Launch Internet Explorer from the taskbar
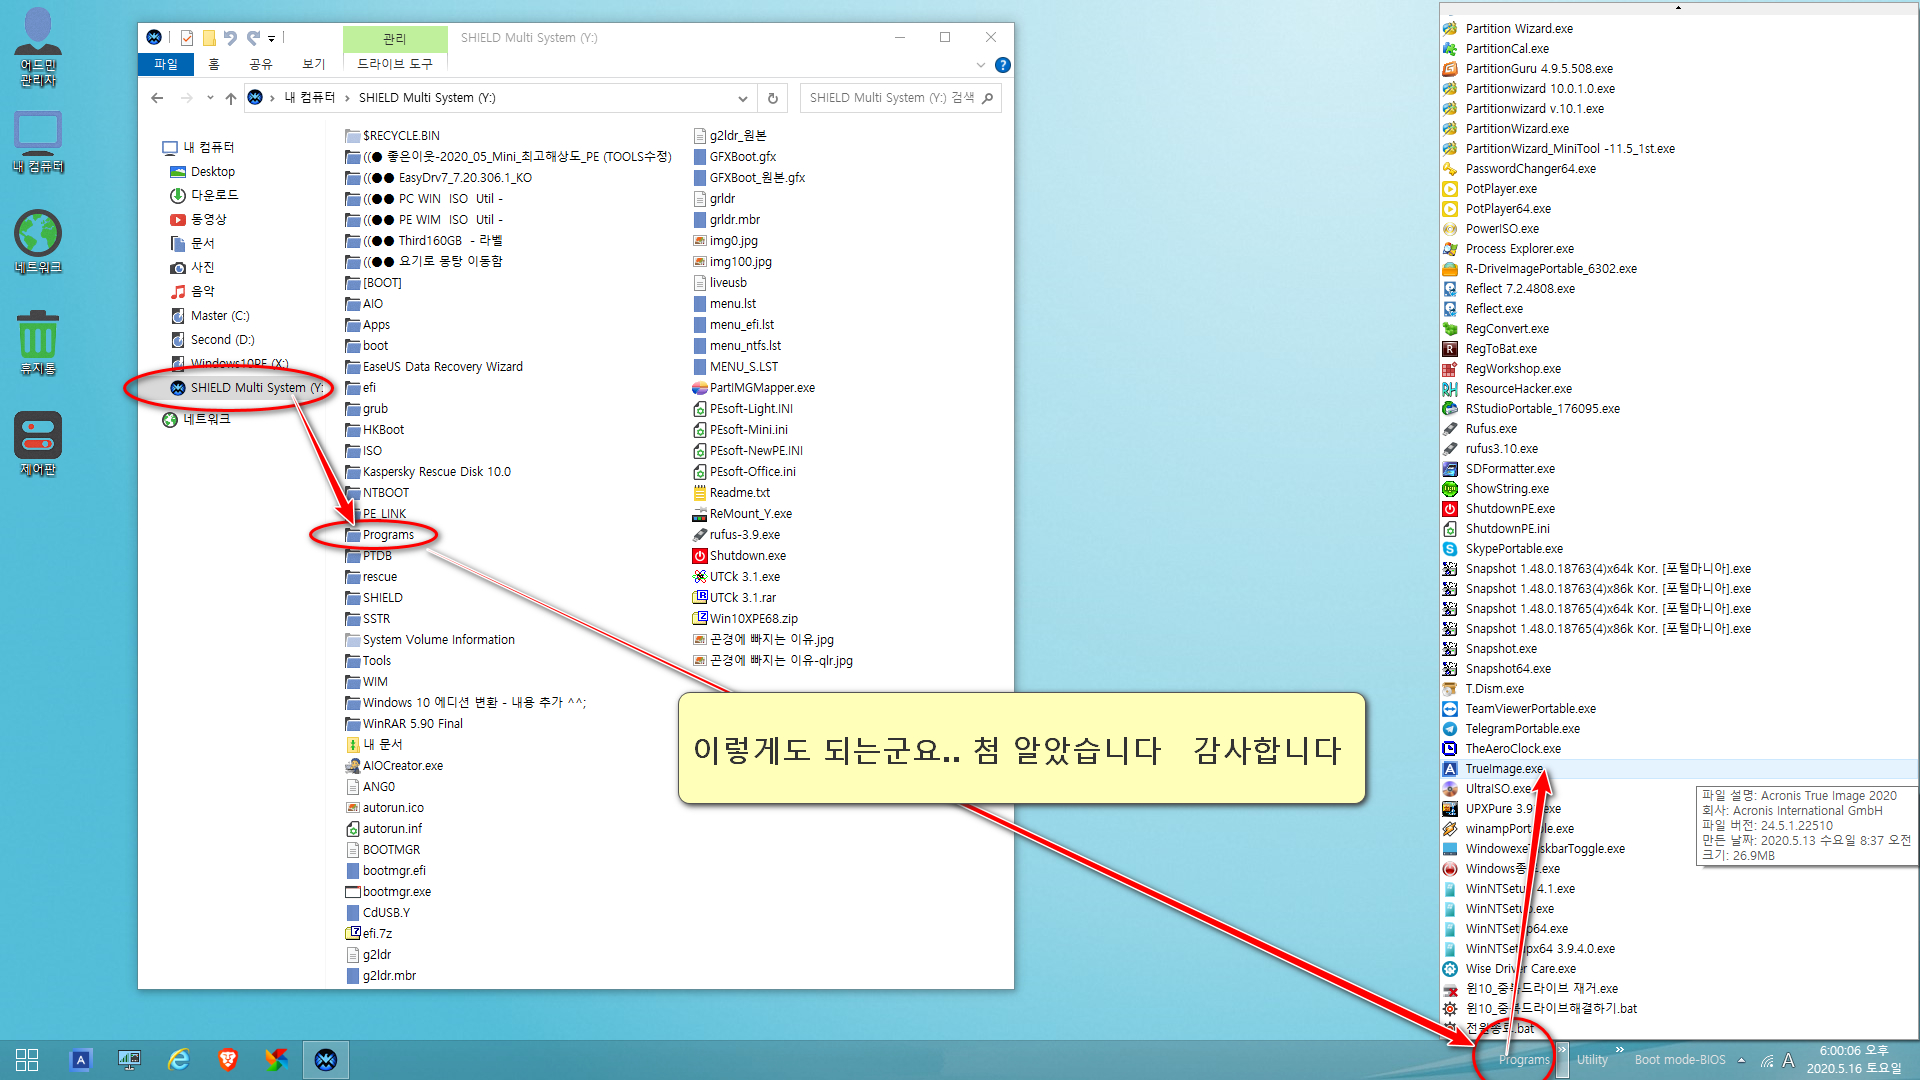The image size is (1920, 1080). point(178,1060)
